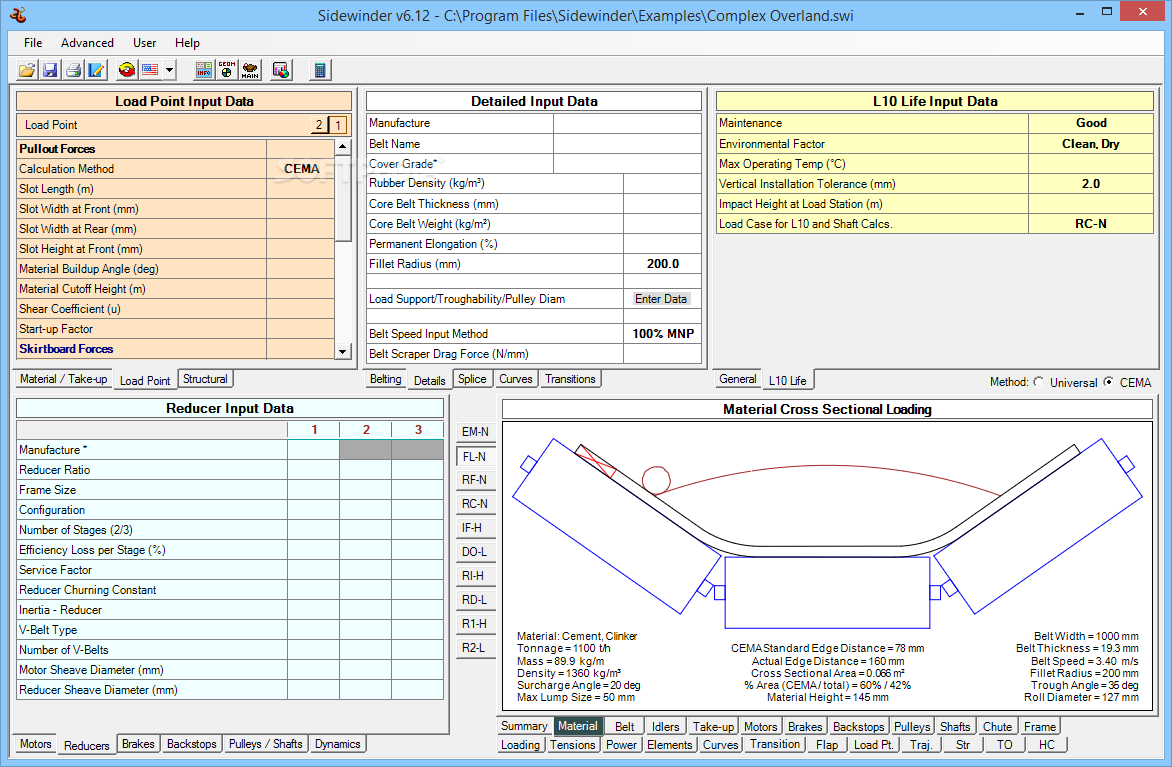Open the Advanced menu

coord(87,43)
